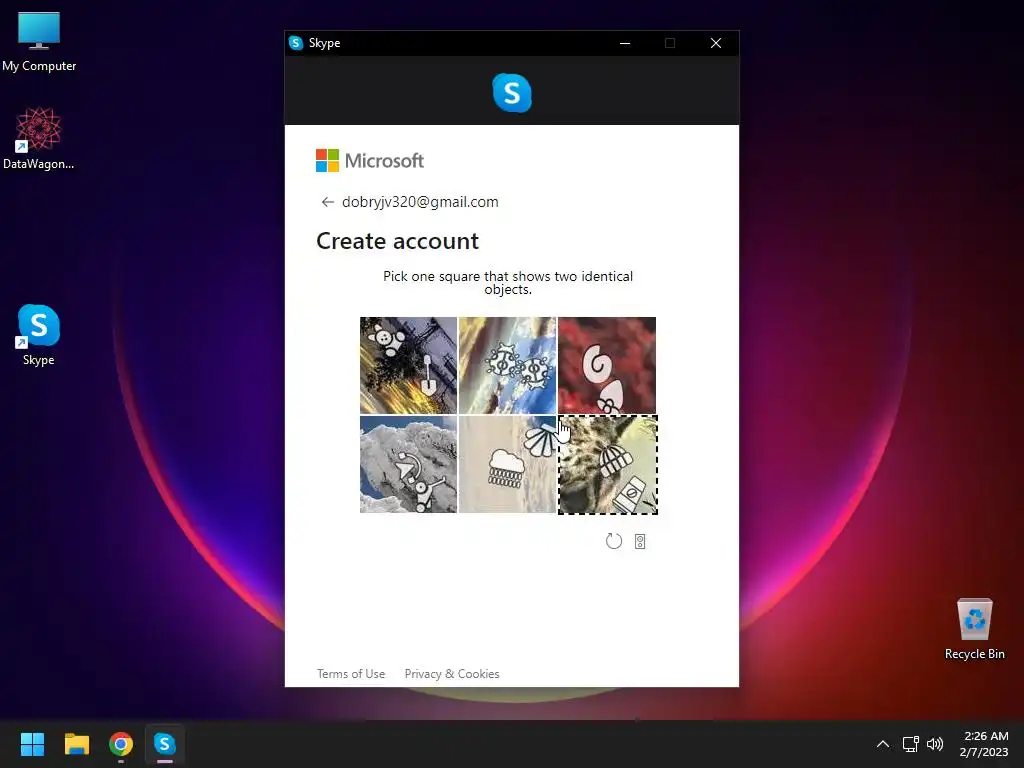The height and width of the screenshot is (768, 1024).
Task: Select the red square with spiral shell
Action: tap(607, 365)
